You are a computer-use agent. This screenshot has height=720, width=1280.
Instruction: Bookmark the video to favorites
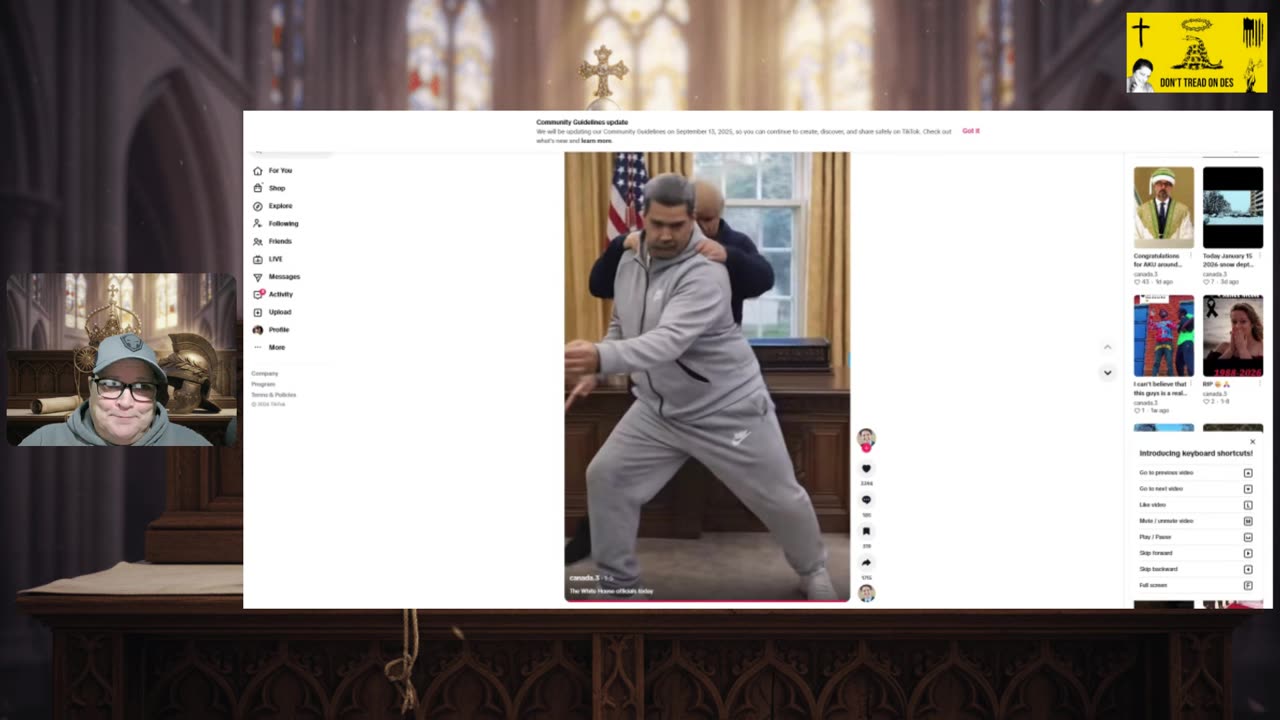click(x=866, y=531)
